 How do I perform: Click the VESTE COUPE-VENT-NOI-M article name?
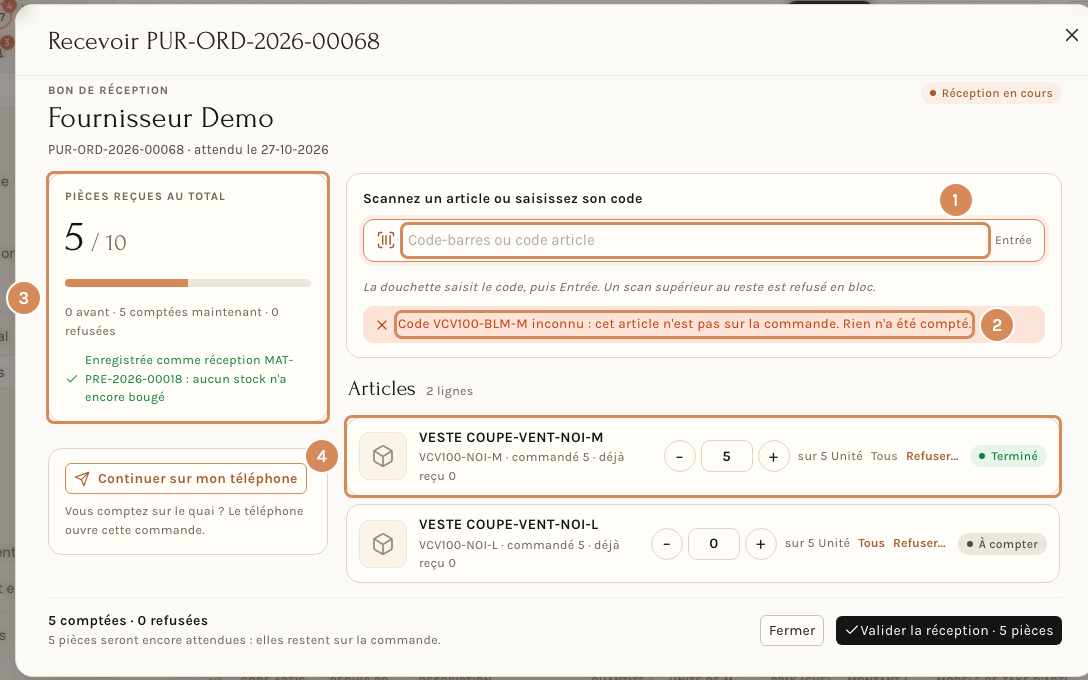pos(511,438)
